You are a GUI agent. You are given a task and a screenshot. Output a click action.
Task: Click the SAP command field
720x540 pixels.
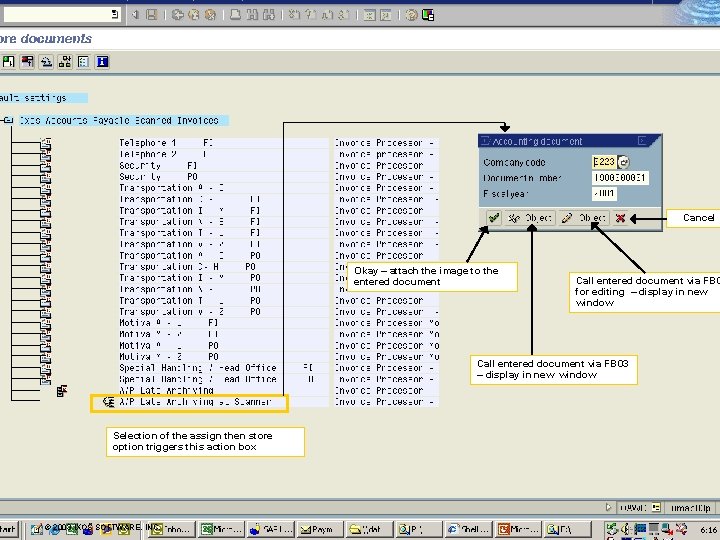[56, 15]
